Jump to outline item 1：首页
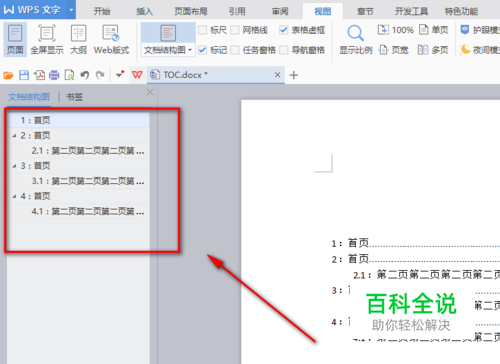This screenshot has width=500, height=364. 79,120
